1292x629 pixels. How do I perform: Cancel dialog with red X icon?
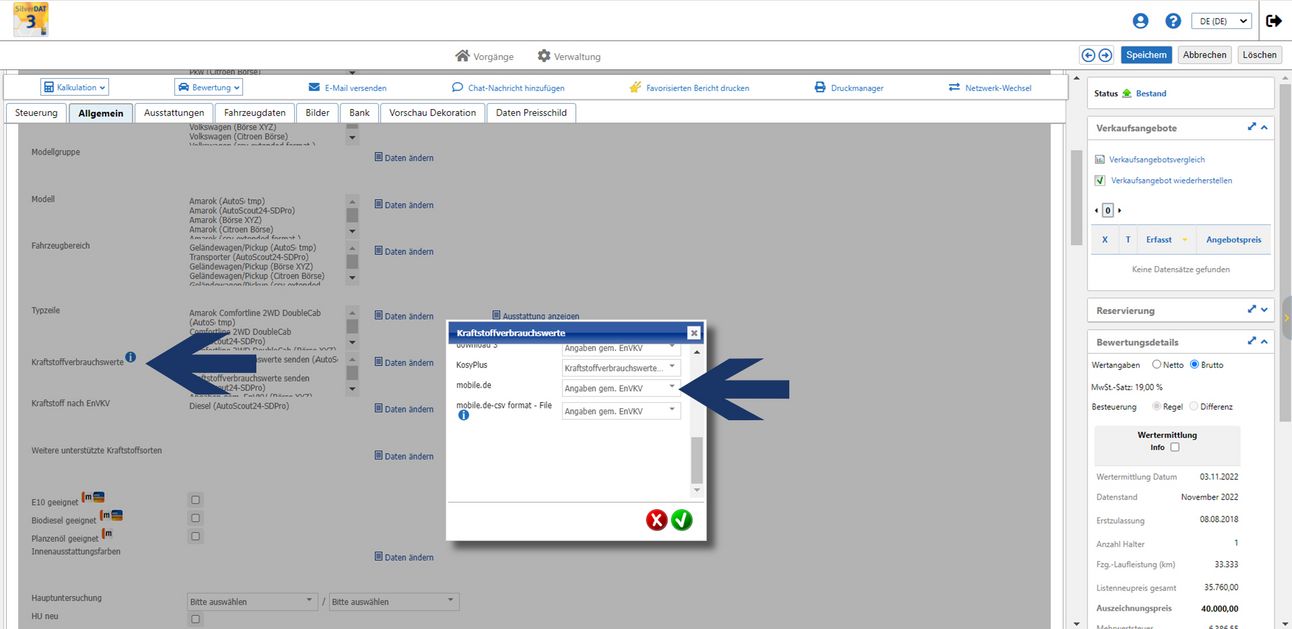click(x=656, y=520)
